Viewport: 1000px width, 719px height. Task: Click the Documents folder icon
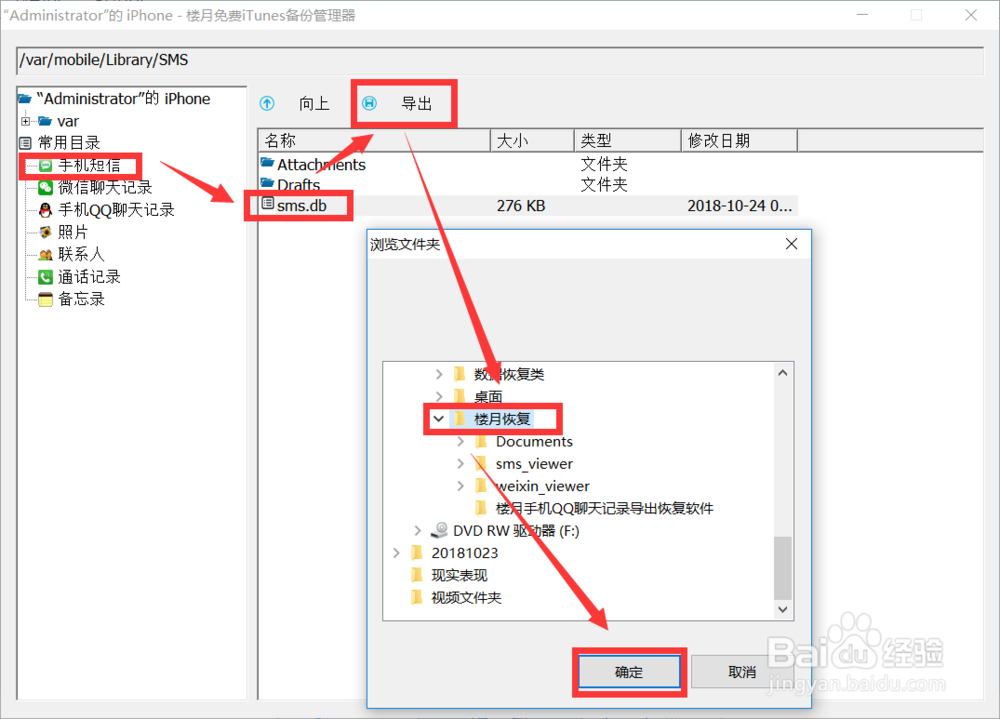click(x=482, y=441)
